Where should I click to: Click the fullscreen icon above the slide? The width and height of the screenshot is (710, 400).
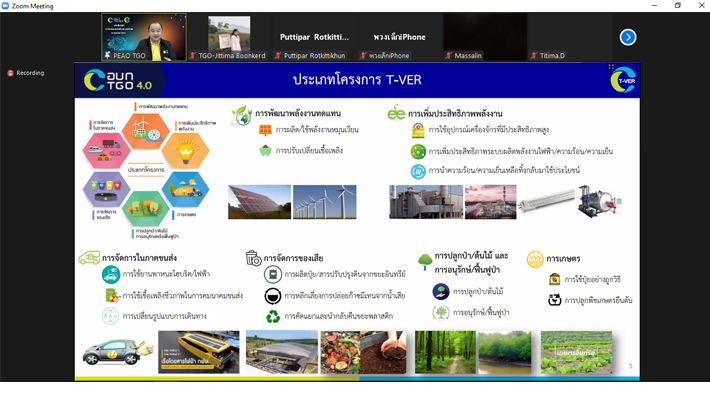pyautogui.click(x=612, y=68)
